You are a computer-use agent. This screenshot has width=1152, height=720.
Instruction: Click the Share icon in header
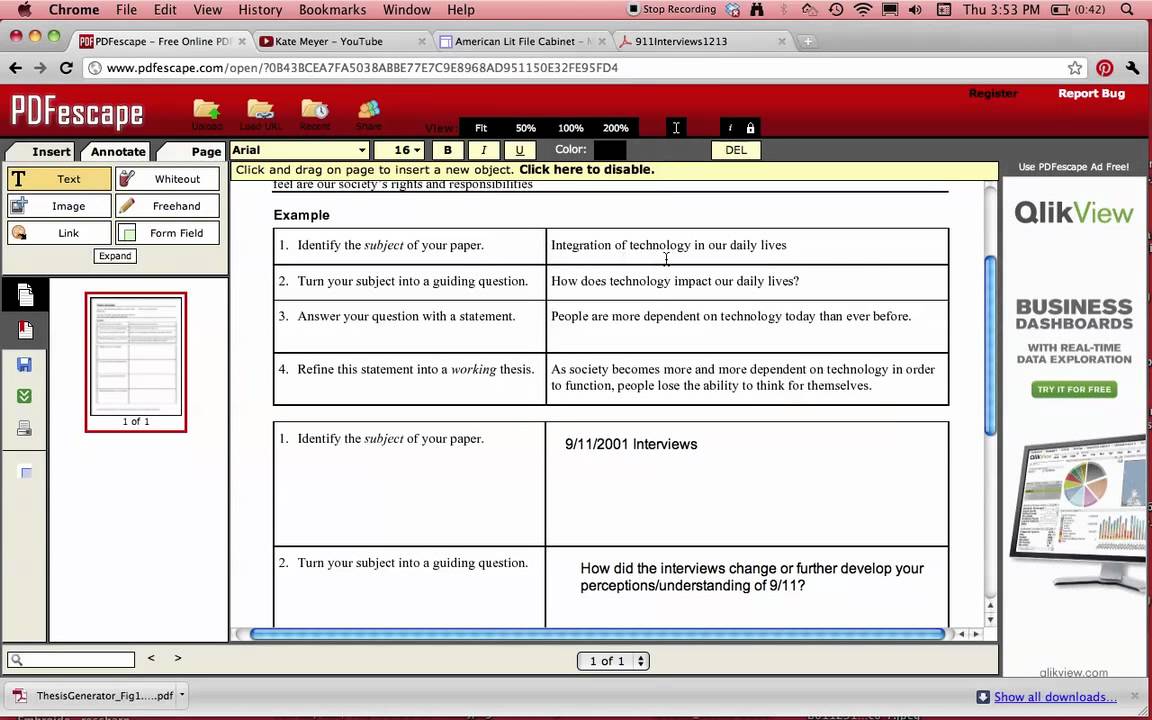click(x=368, y=112)
